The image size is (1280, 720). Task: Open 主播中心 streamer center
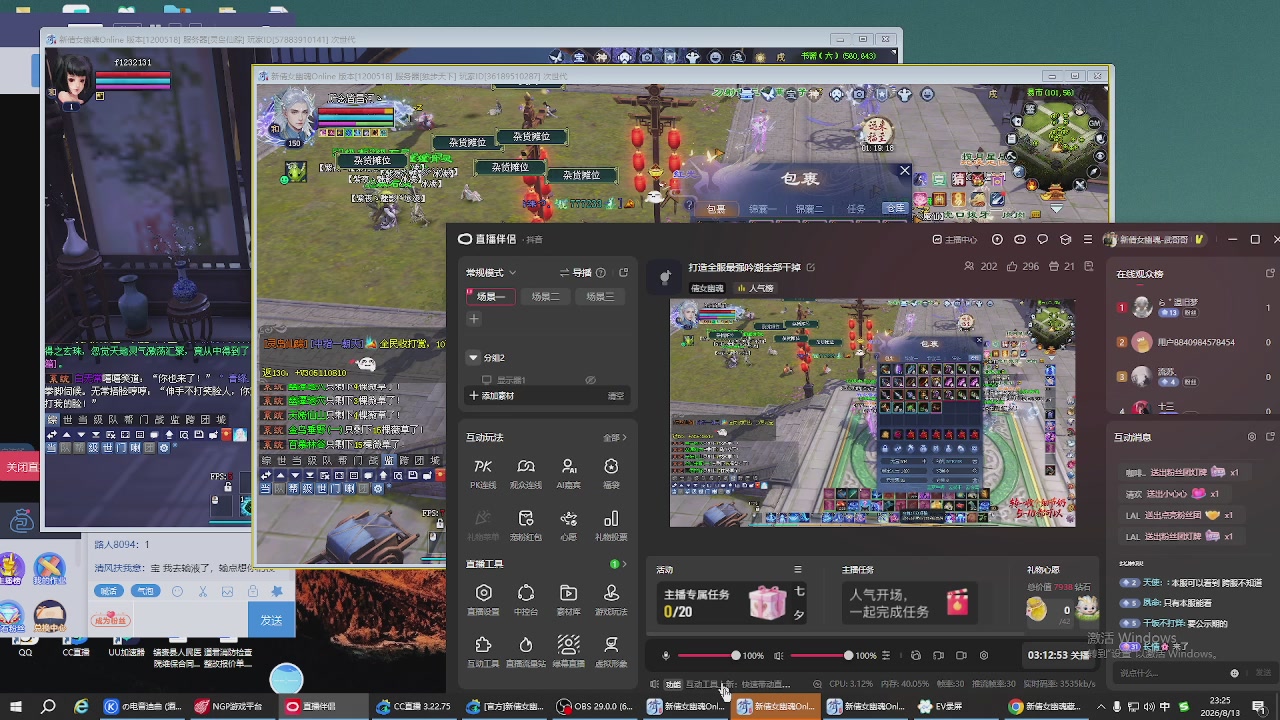(x=955, y=240)
